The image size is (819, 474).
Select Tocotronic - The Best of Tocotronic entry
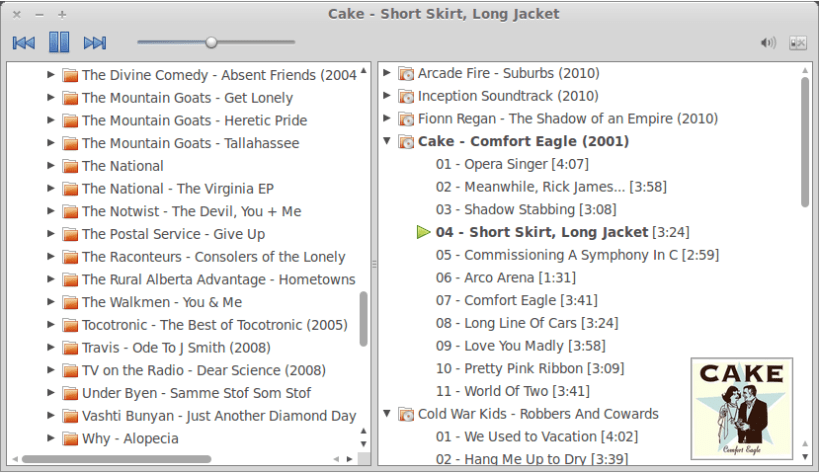click(215, 325)
